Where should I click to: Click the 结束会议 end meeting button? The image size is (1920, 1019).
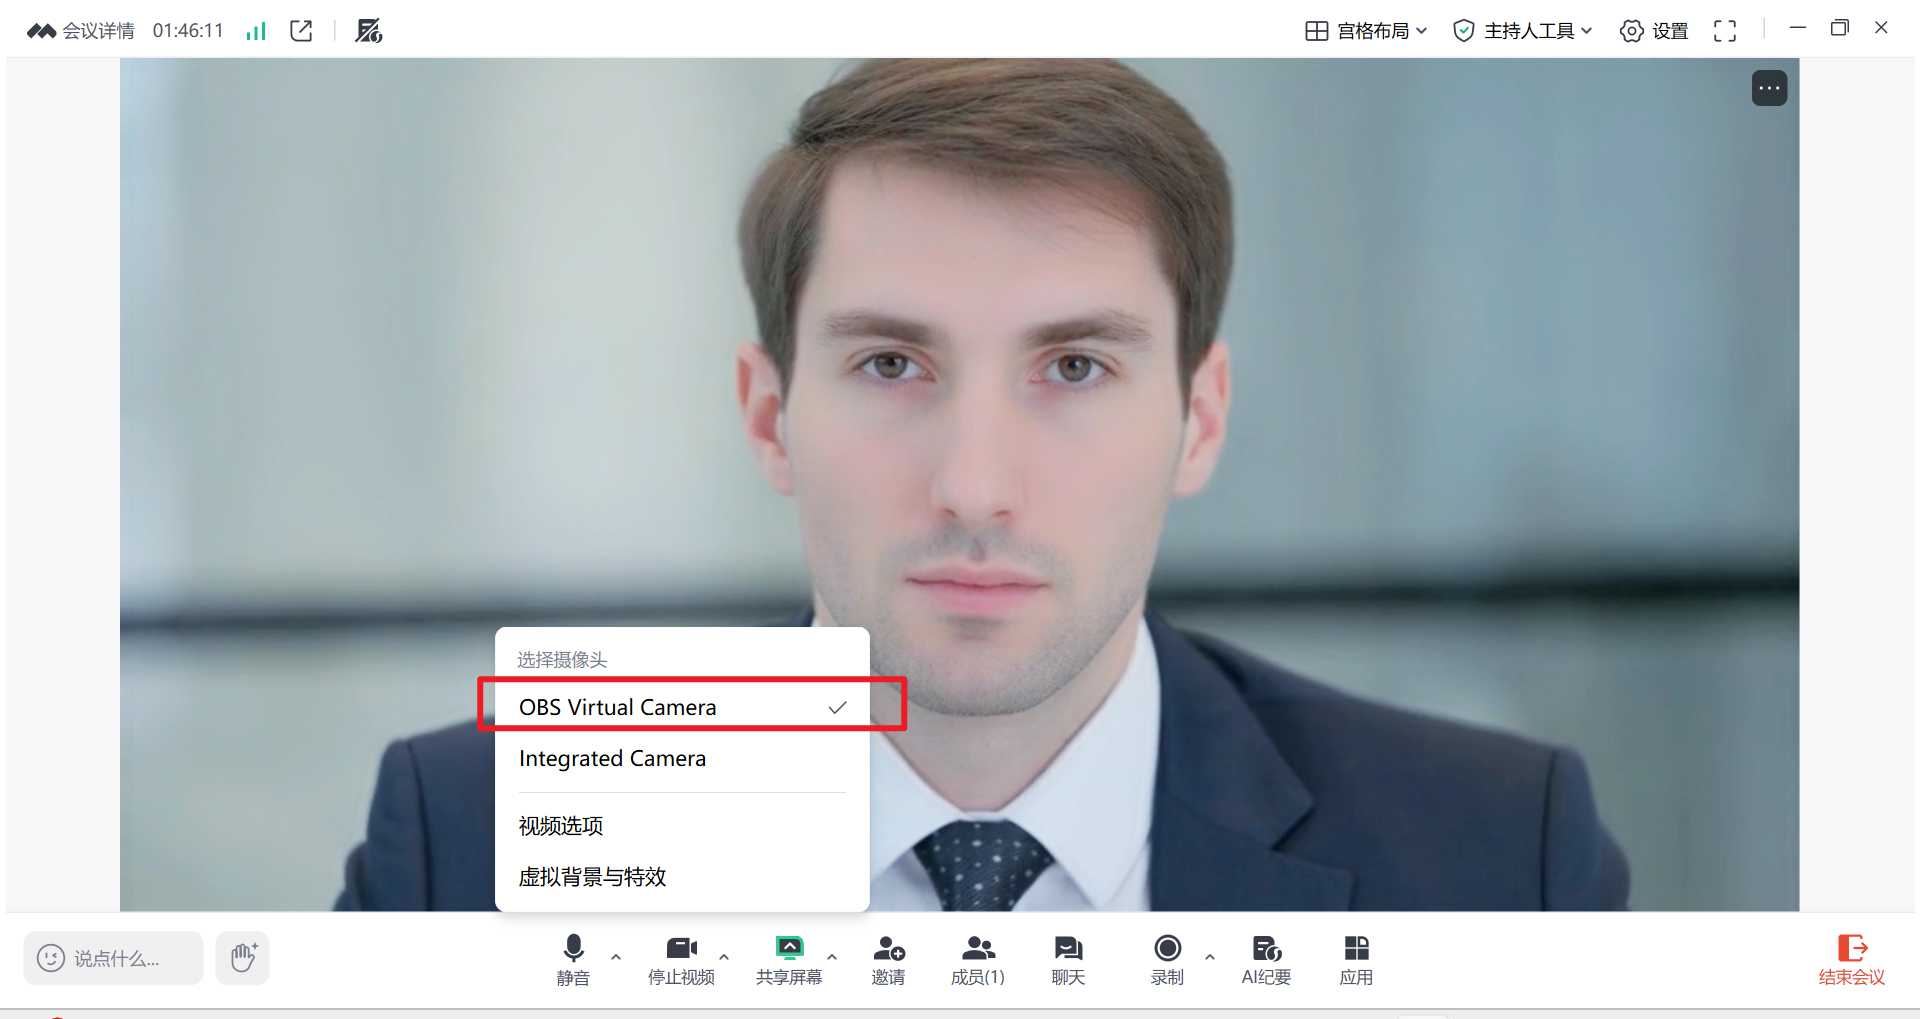click(1851, 959)
